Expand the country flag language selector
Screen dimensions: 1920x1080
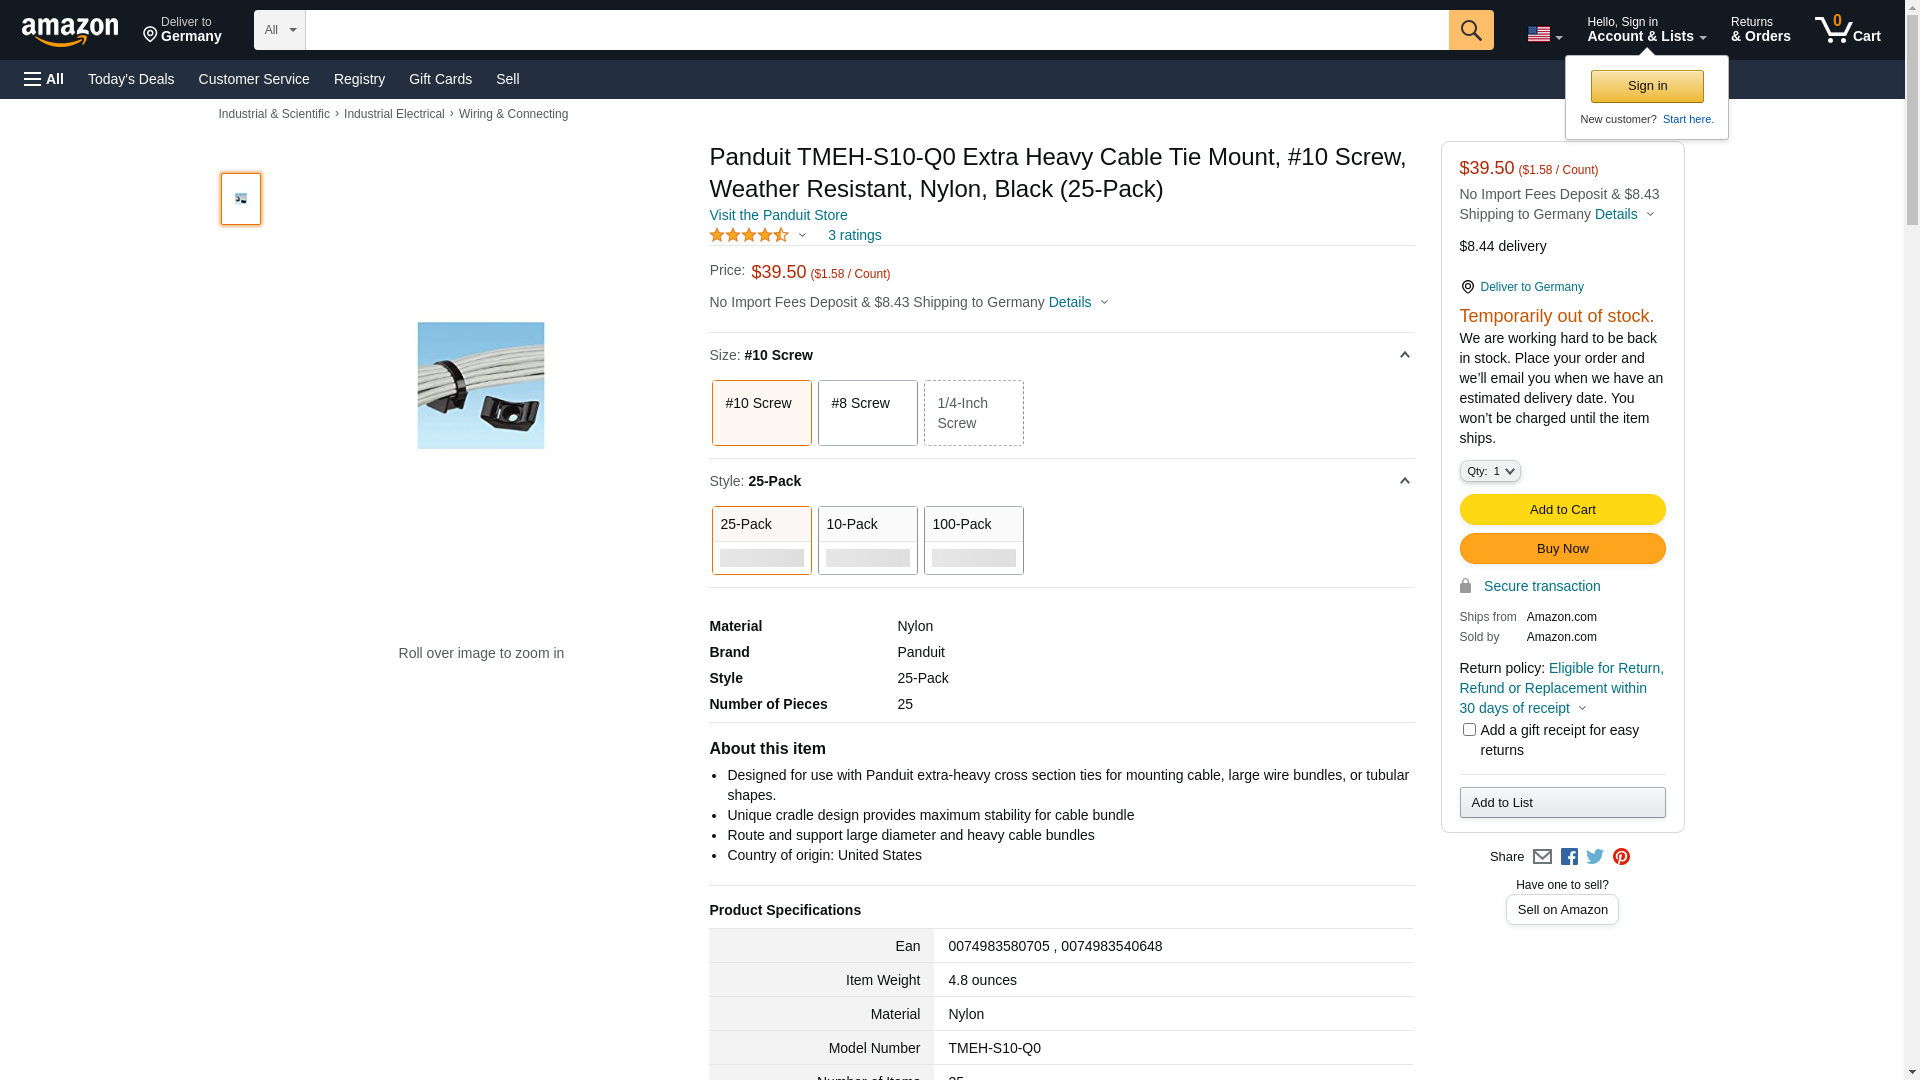[1544, 35]
